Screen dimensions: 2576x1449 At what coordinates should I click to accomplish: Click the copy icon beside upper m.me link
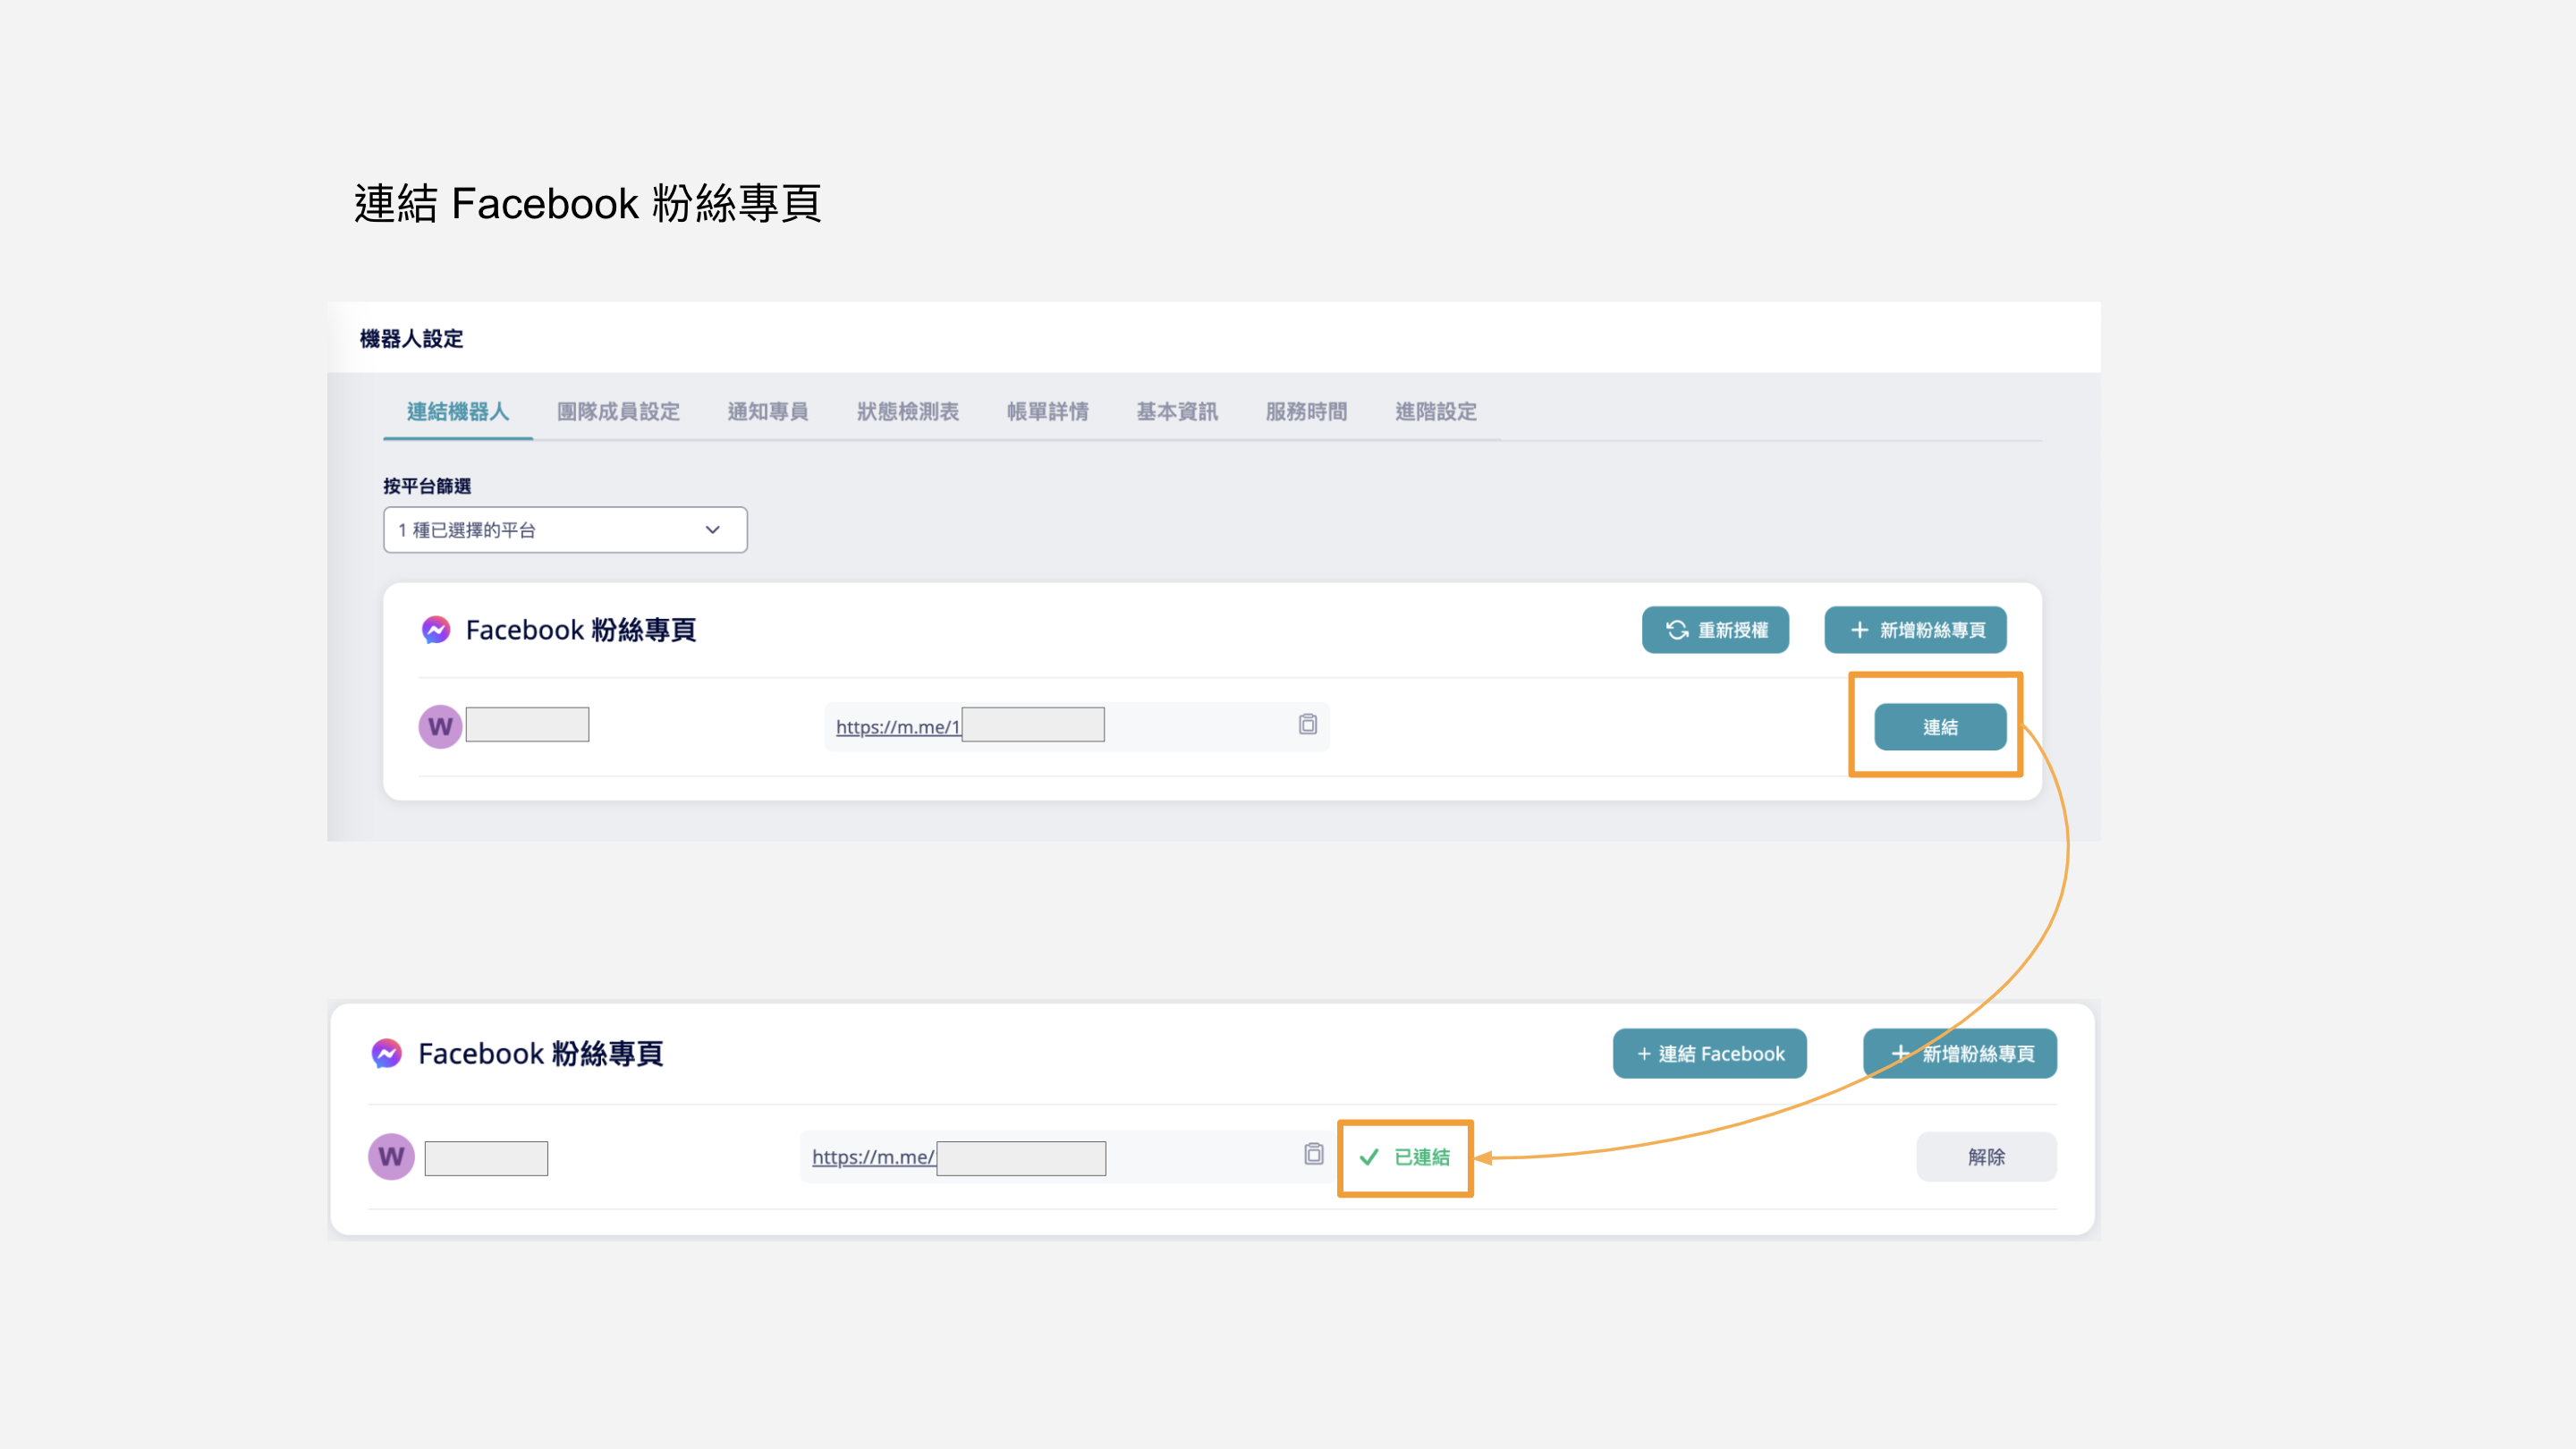coord(1307,724)
